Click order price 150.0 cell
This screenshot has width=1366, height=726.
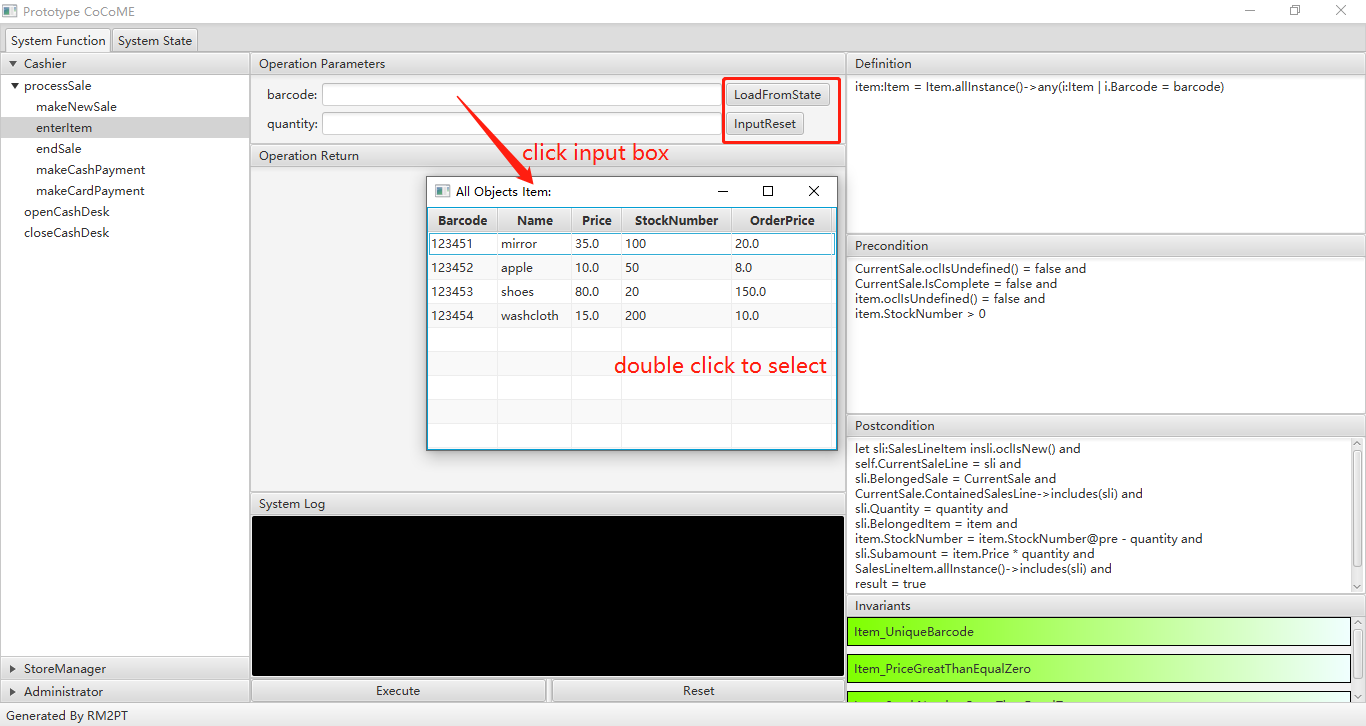[x=782, y=292]
